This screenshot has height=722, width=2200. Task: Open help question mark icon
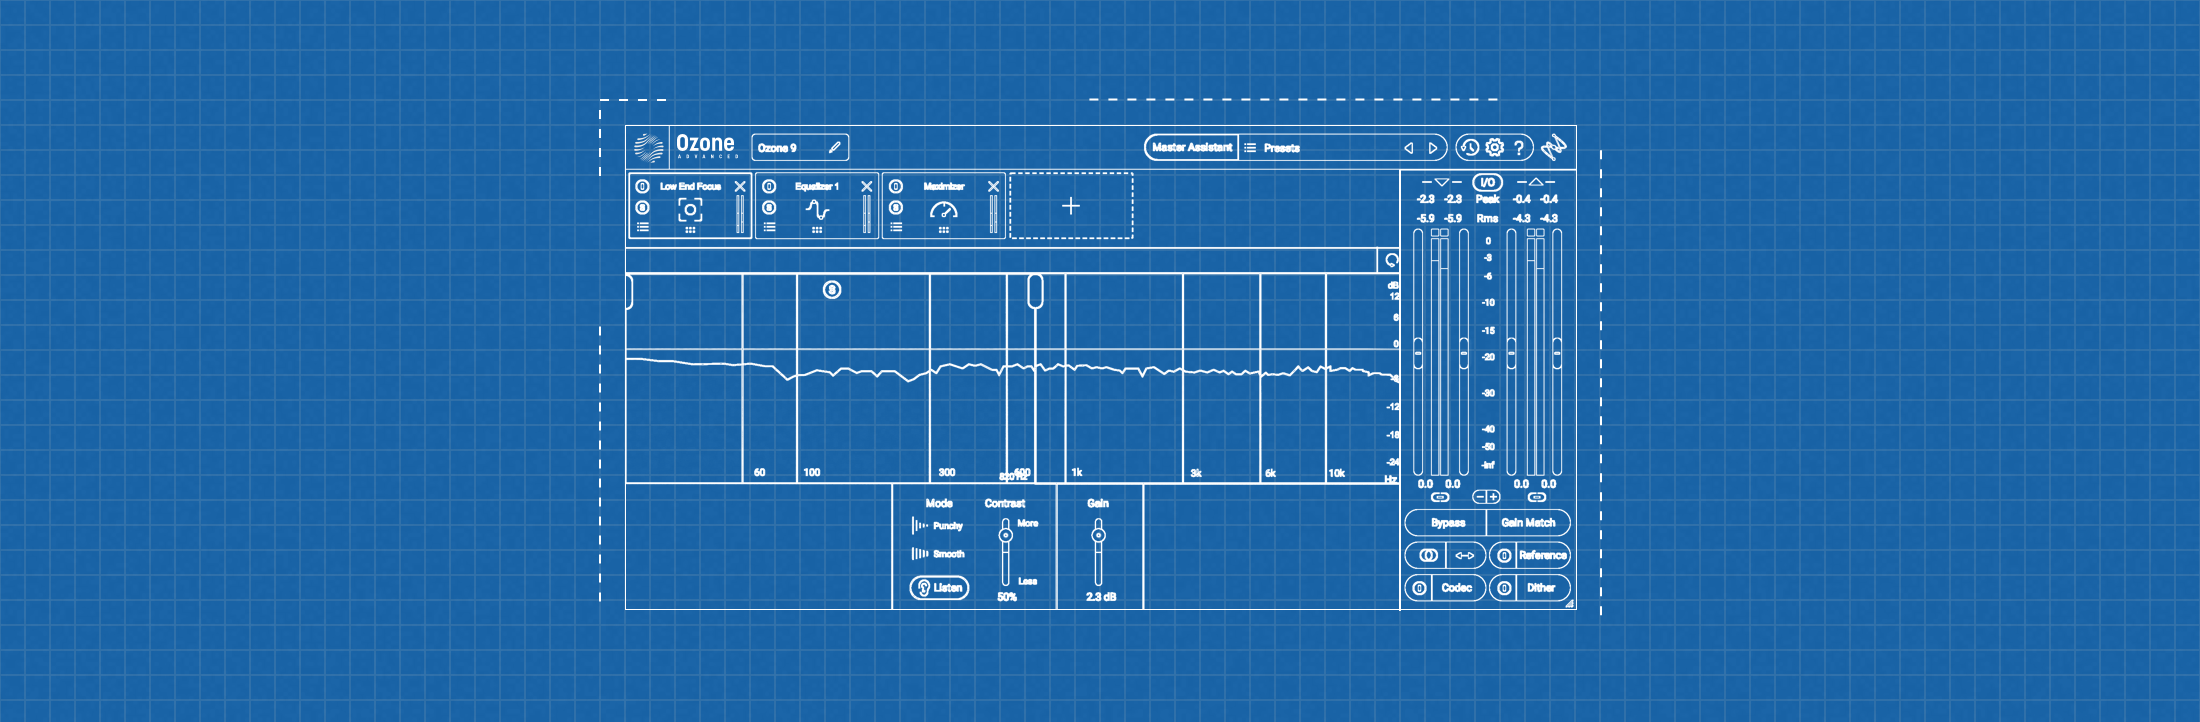1519,148
